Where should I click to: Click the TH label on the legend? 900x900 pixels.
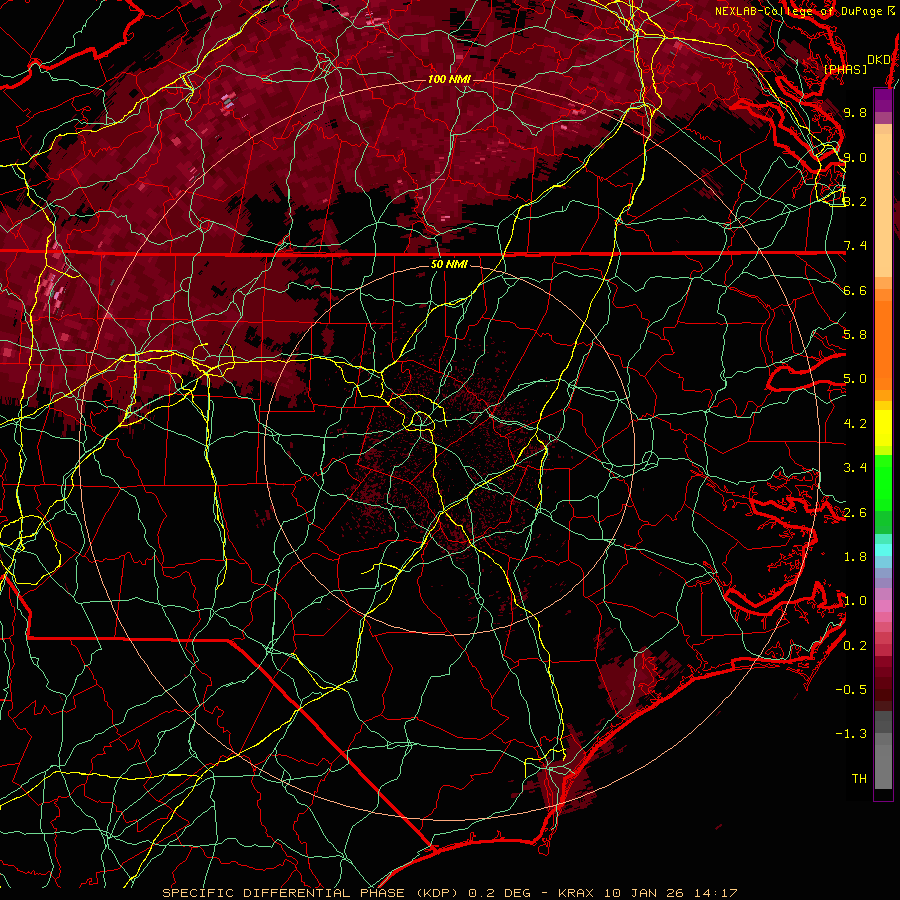tap(859, 778)
